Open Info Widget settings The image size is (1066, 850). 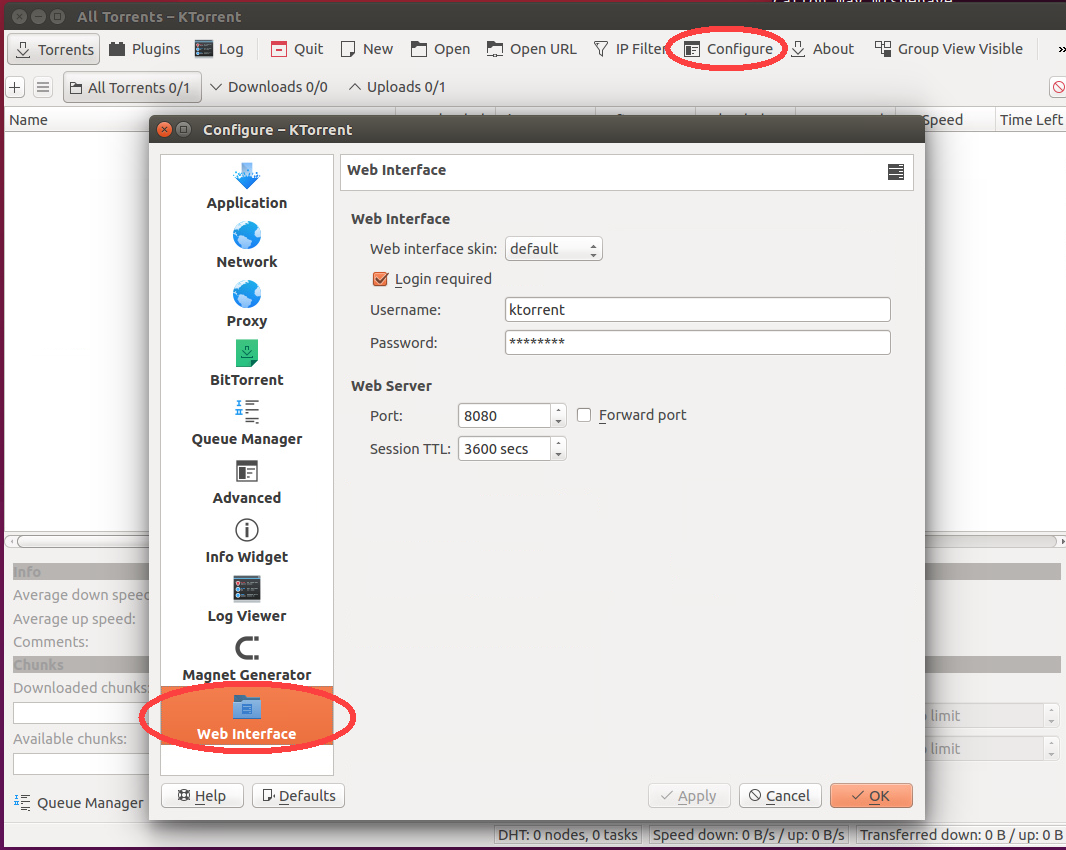[246, 541]
